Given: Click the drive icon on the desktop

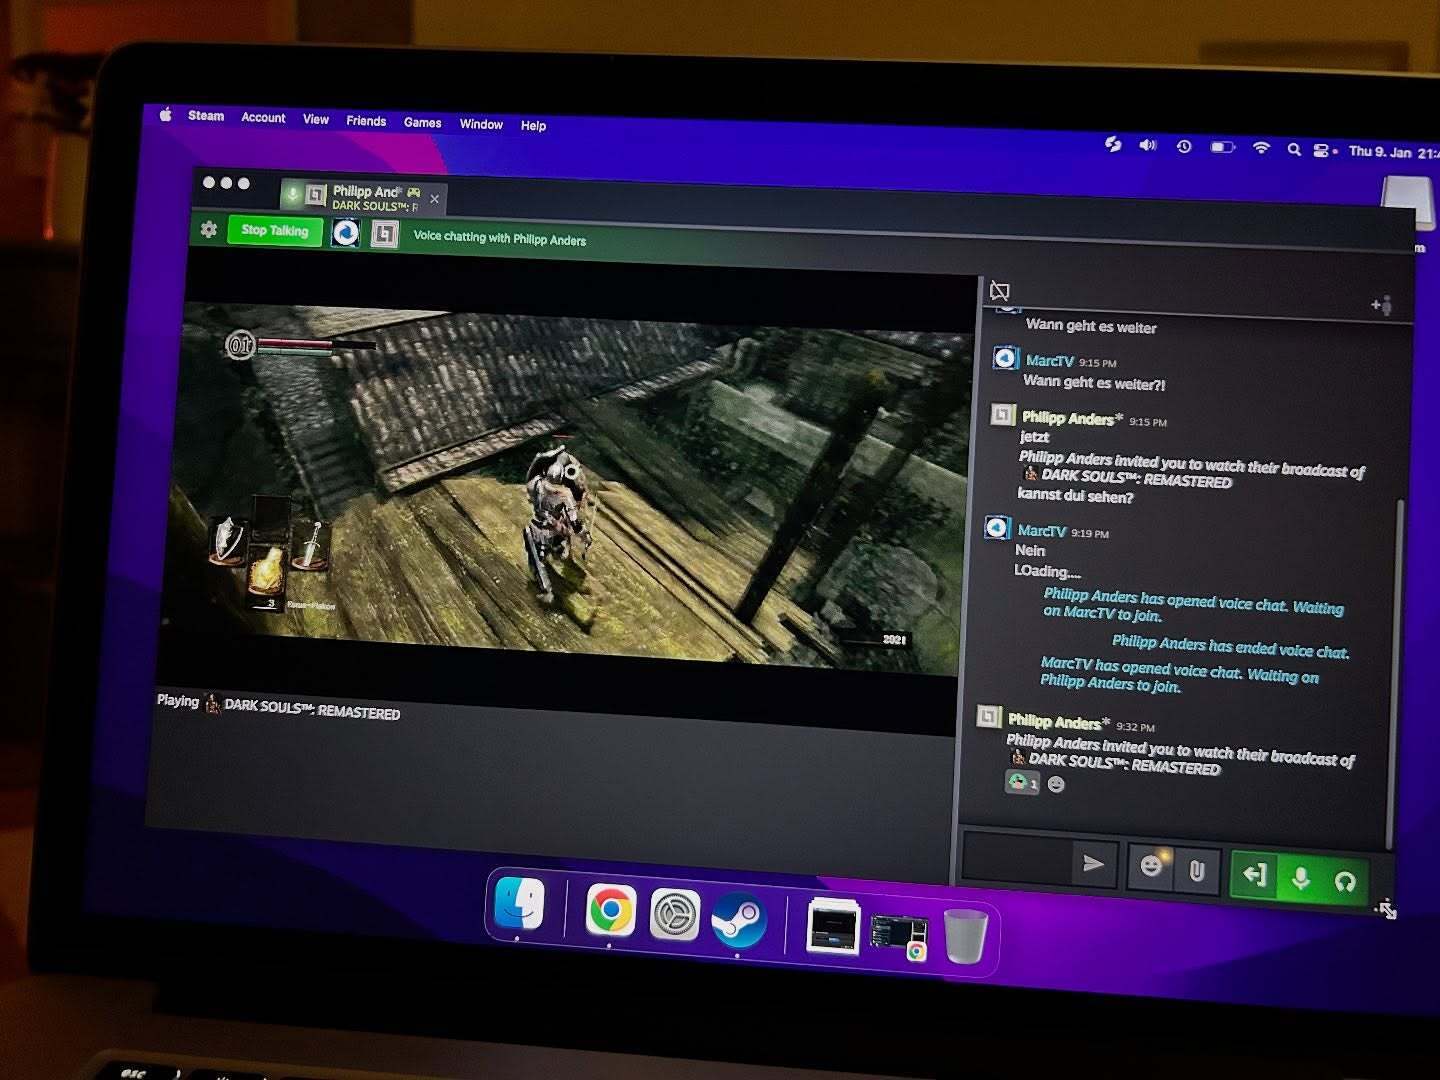Looking at the screenshot, I should coord(1408,203).
